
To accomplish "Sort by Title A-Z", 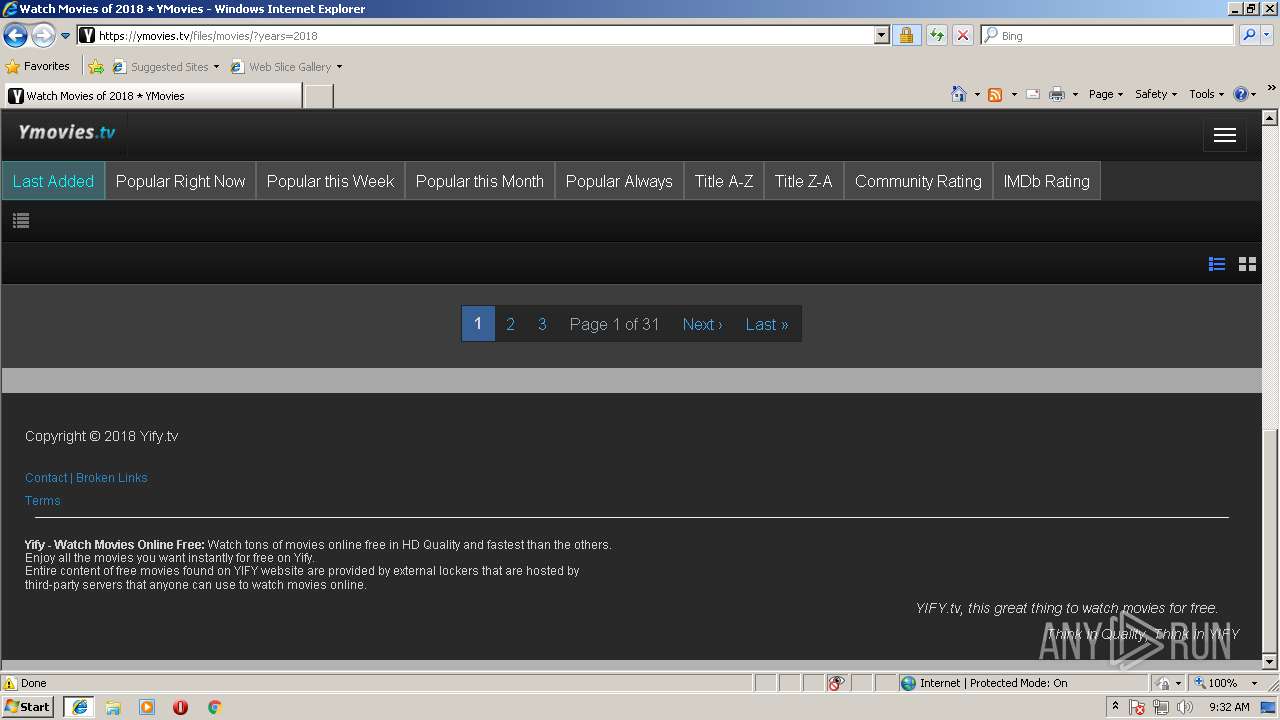I will pos(724,181).
